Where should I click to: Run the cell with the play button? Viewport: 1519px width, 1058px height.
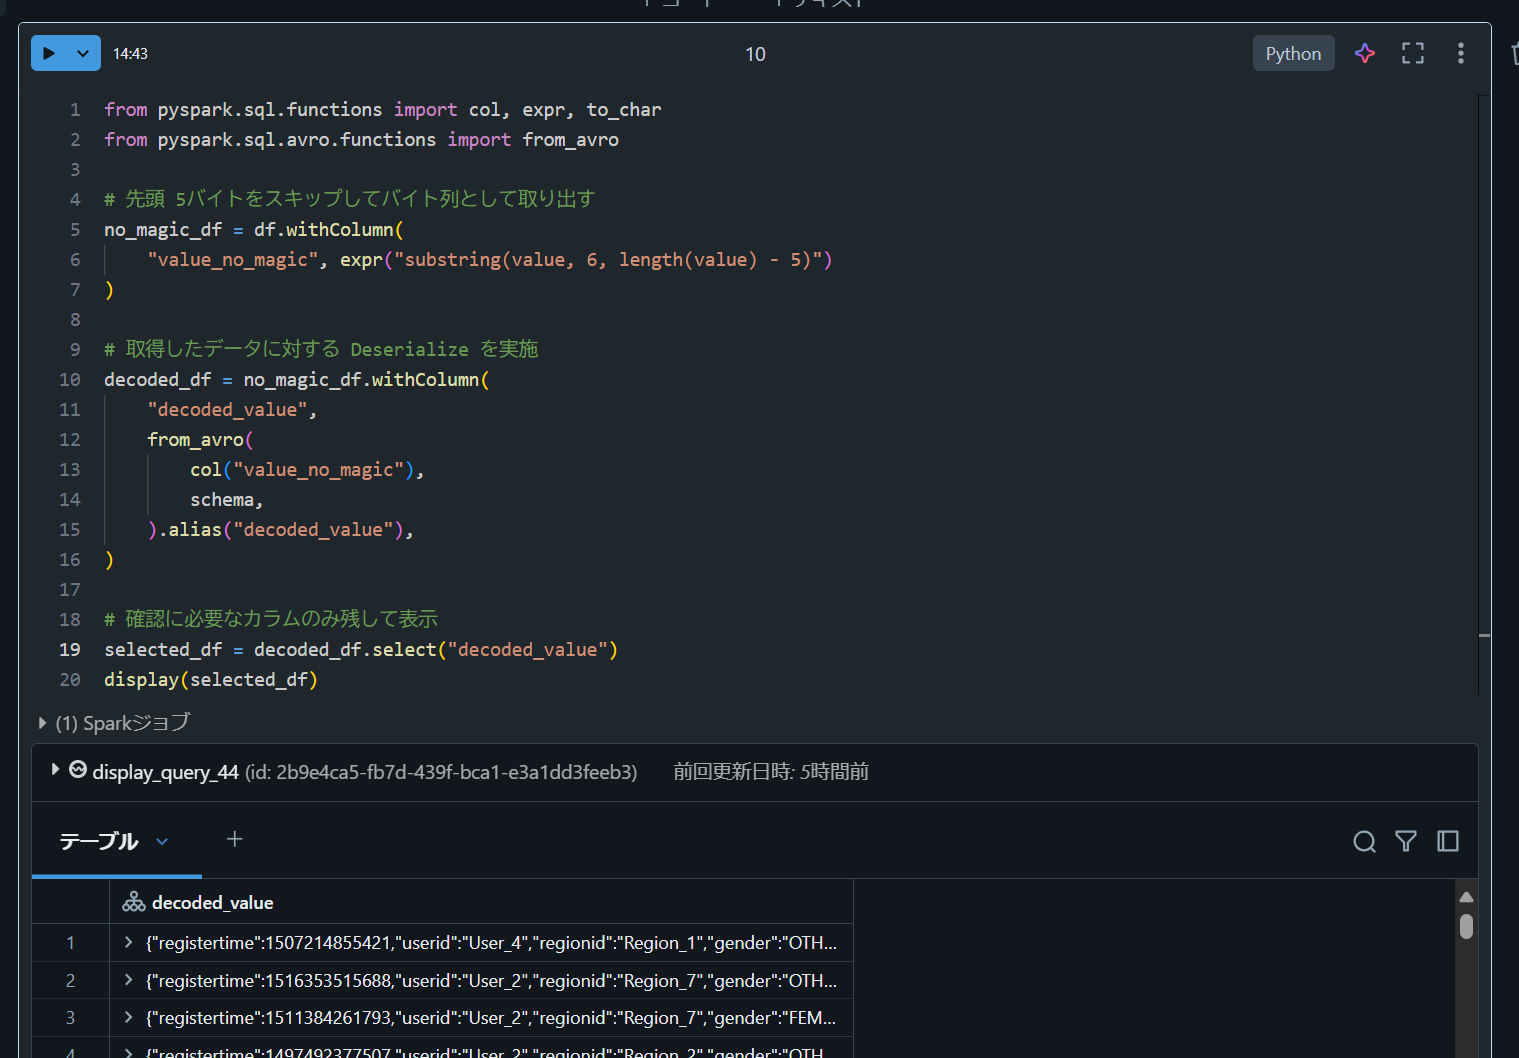pyautogui.click(x=49, y=54)
